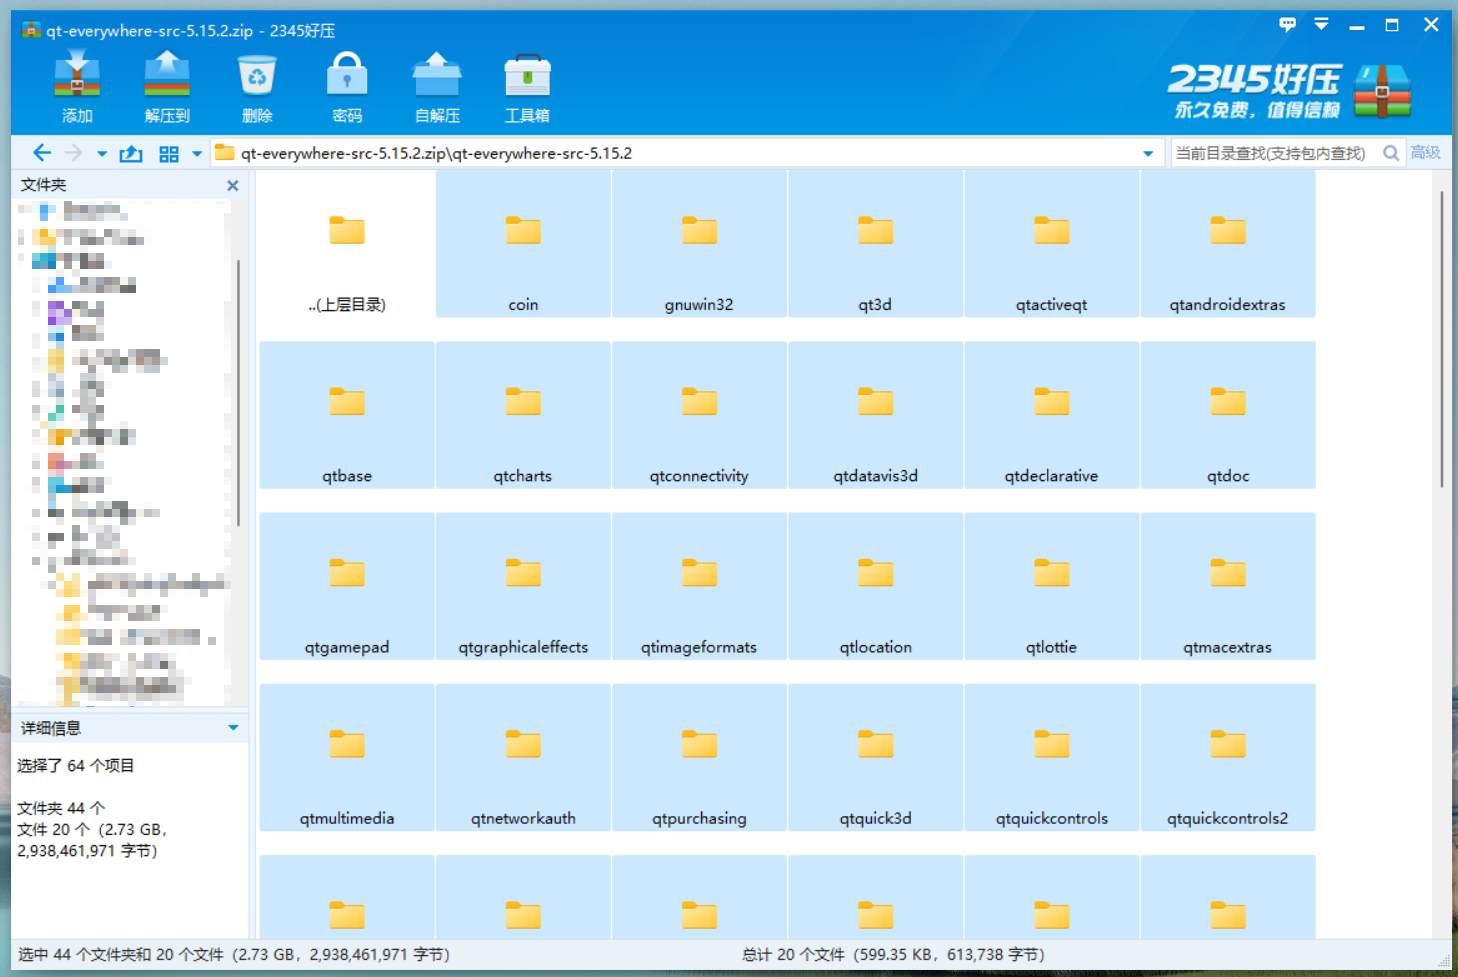
Task: Open the 工具箱 (Toolbox) icon
Action: 527,87
